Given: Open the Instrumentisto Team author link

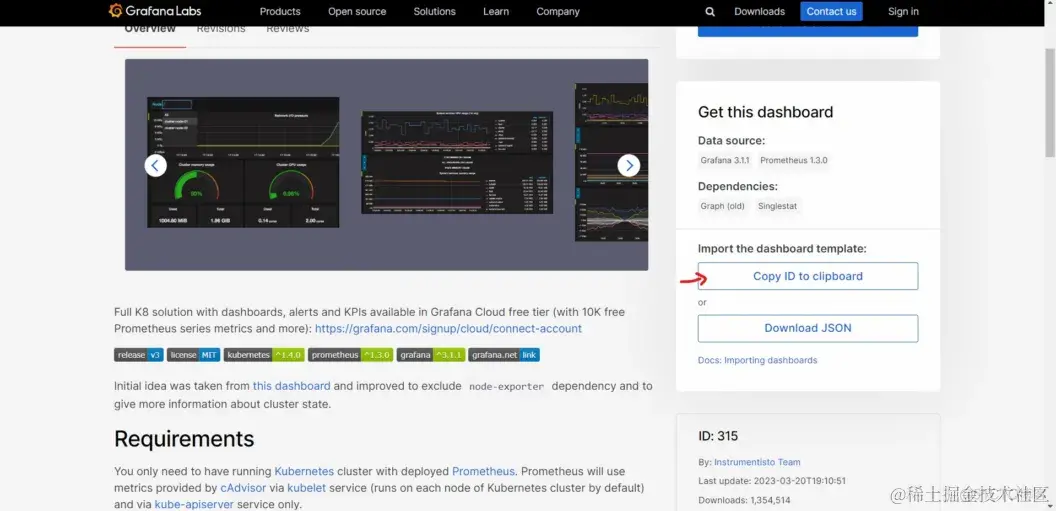Looking at the screenshot, I should click(757, 462).
